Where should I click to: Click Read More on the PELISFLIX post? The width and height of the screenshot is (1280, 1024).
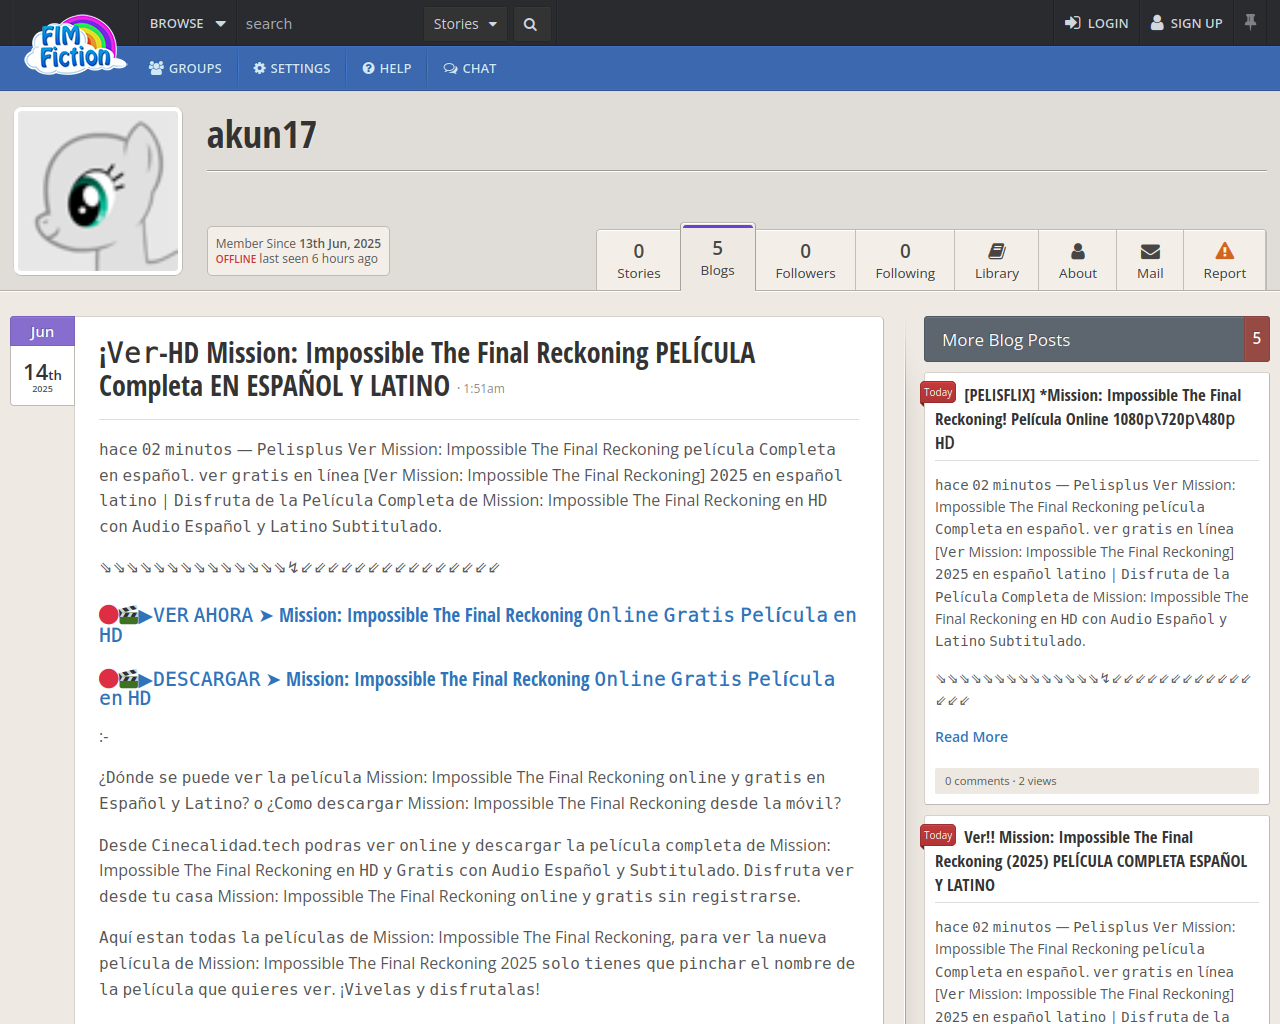pos(971,737)
